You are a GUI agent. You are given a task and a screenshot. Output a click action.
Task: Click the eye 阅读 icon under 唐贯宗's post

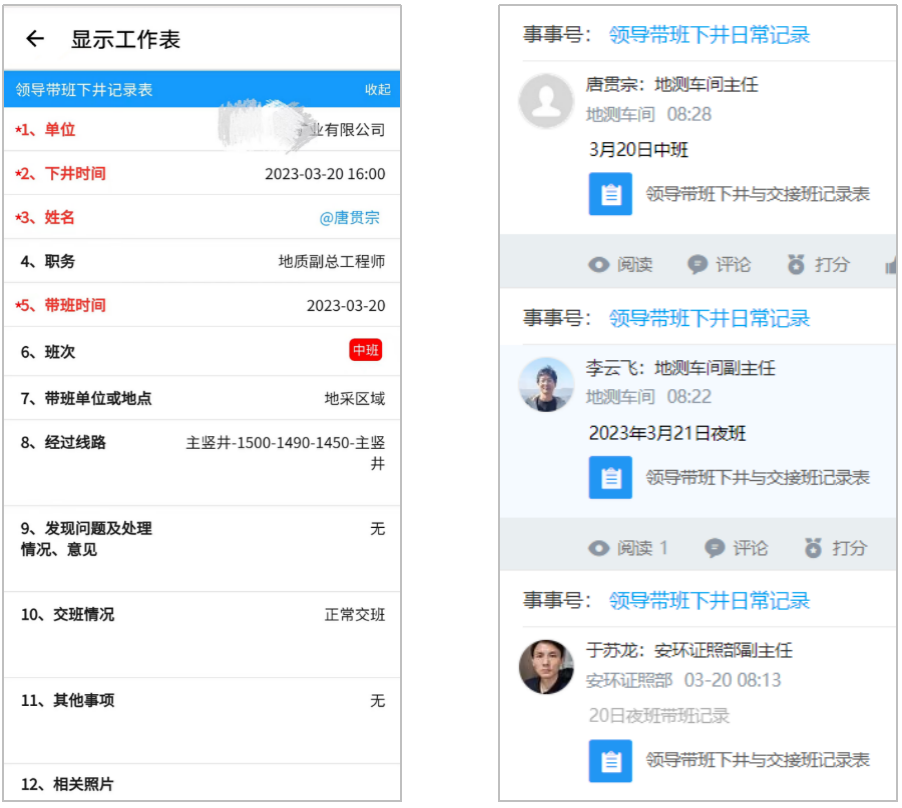[599, 265]
